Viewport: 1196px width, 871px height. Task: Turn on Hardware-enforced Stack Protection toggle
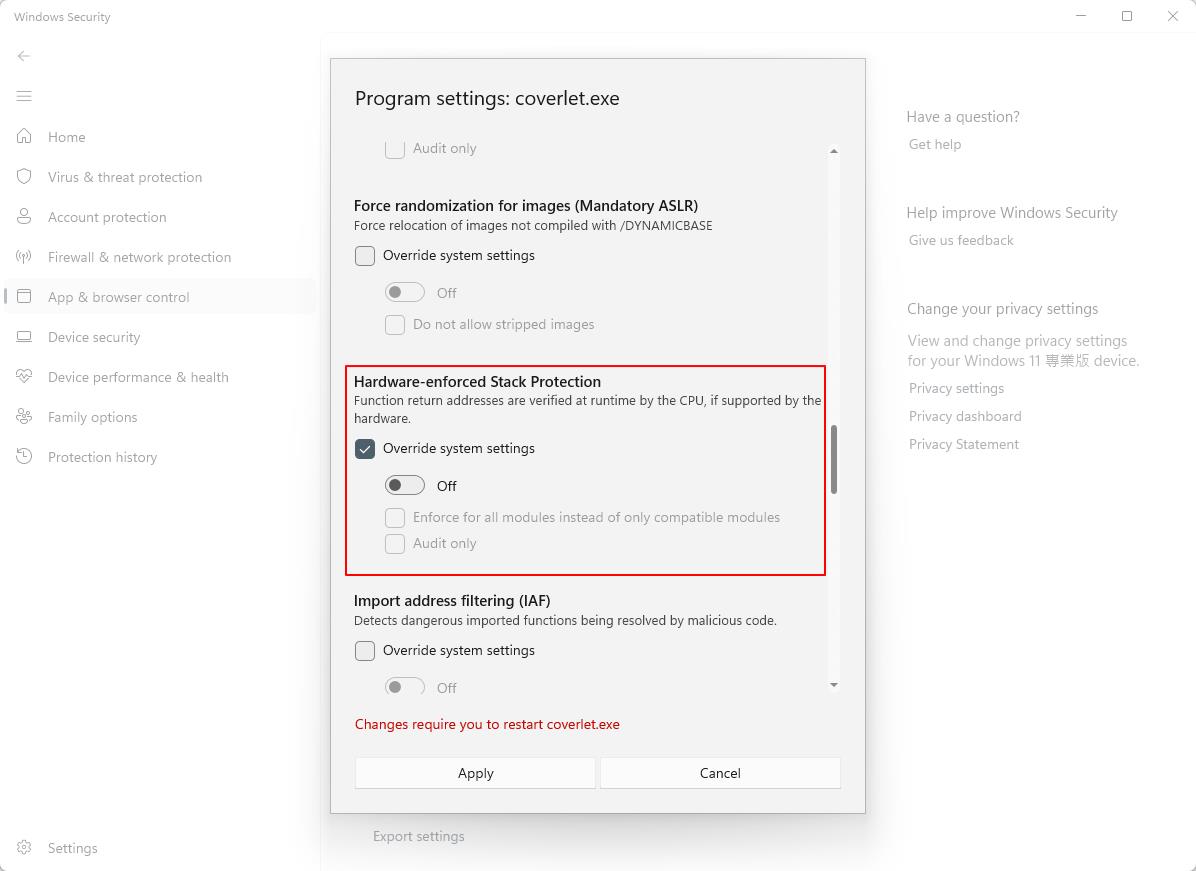[405, 486]
